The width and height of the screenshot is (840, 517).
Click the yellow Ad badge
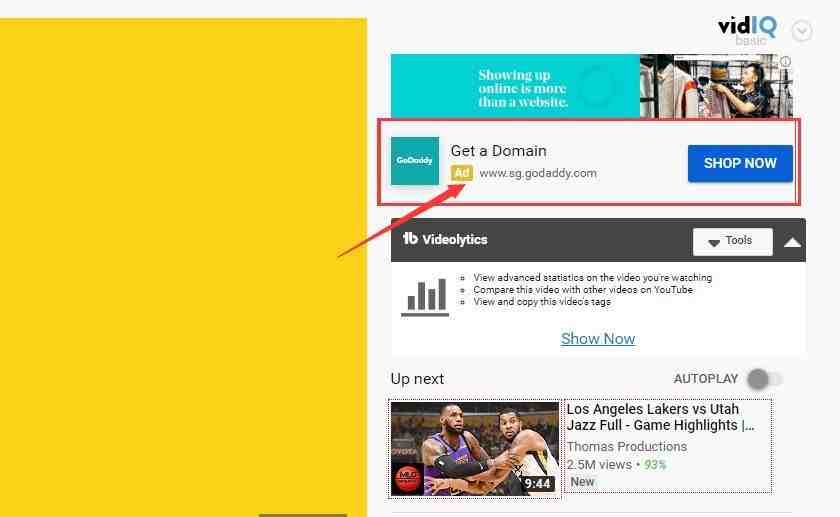462,173
